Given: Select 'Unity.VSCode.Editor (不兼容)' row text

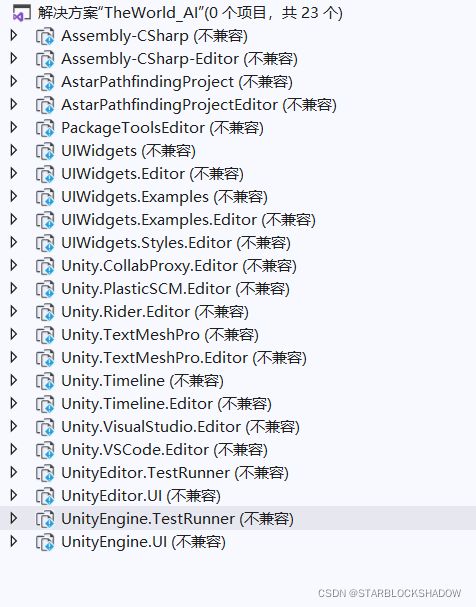Looking at the screenshot, I should [164, 450].
